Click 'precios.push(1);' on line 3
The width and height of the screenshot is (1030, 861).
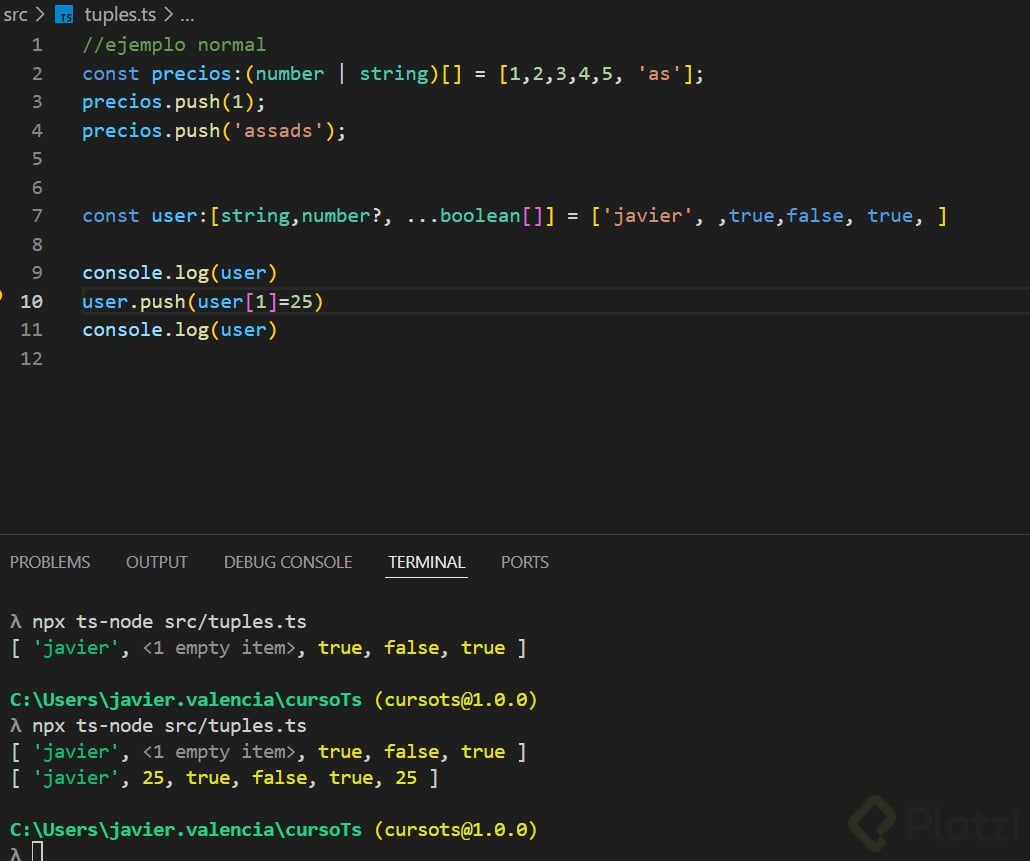pos(173,102)
